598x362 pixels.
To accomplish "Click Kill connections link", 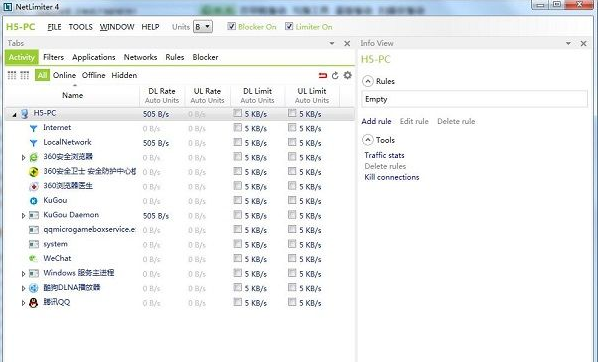I will 392,177.
